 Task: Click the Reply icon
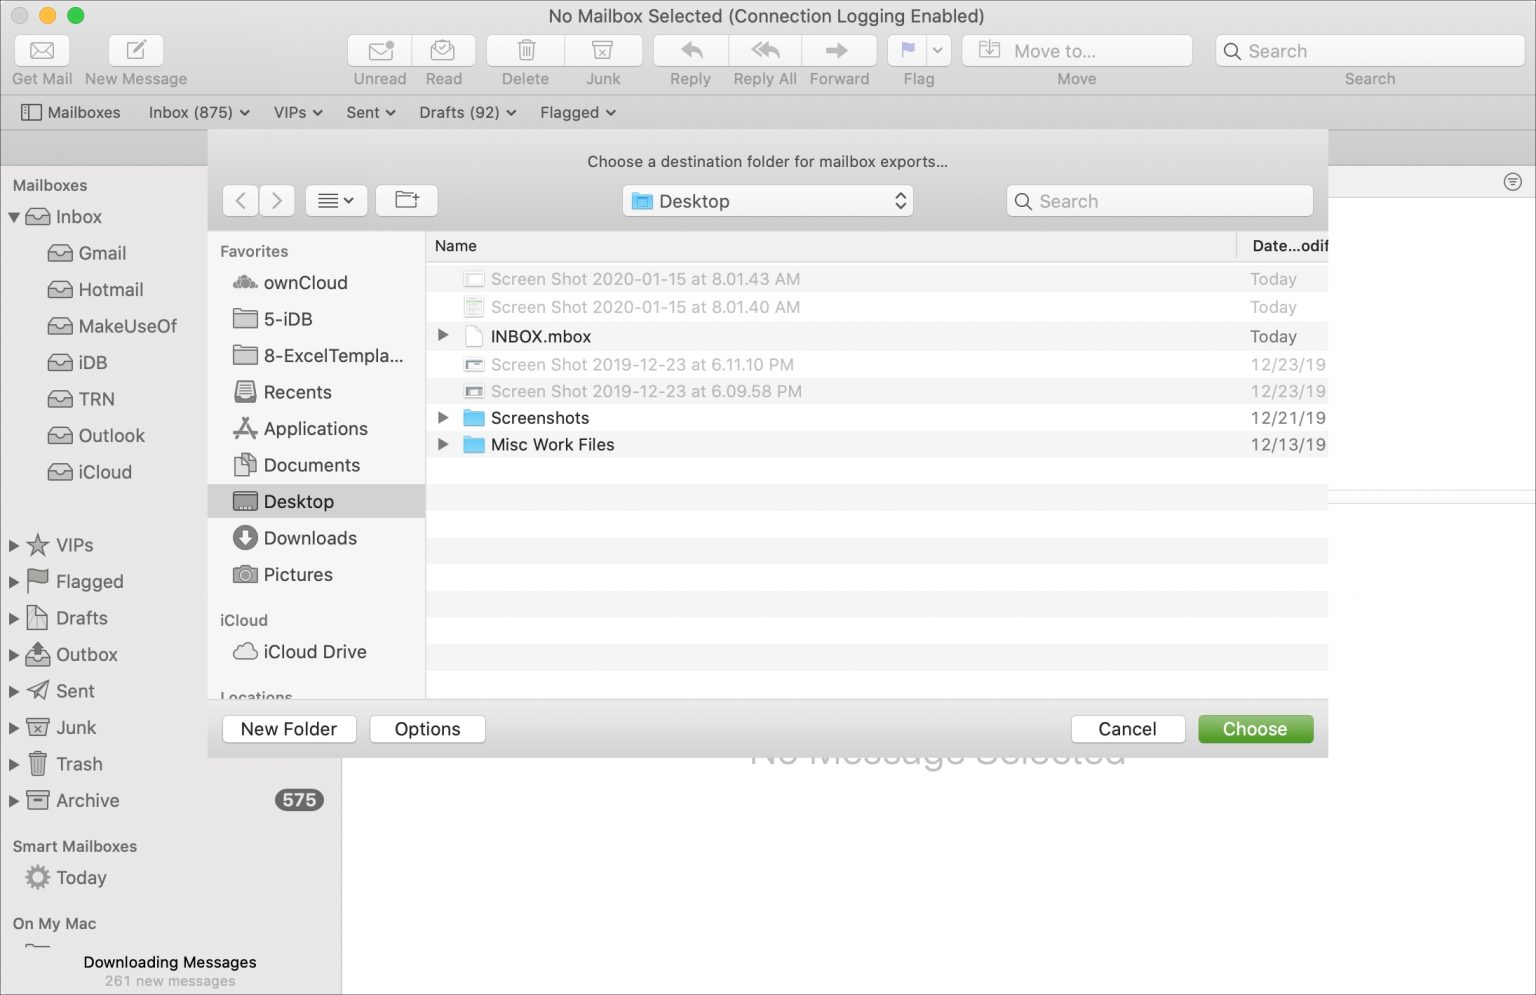pos(689,50)
